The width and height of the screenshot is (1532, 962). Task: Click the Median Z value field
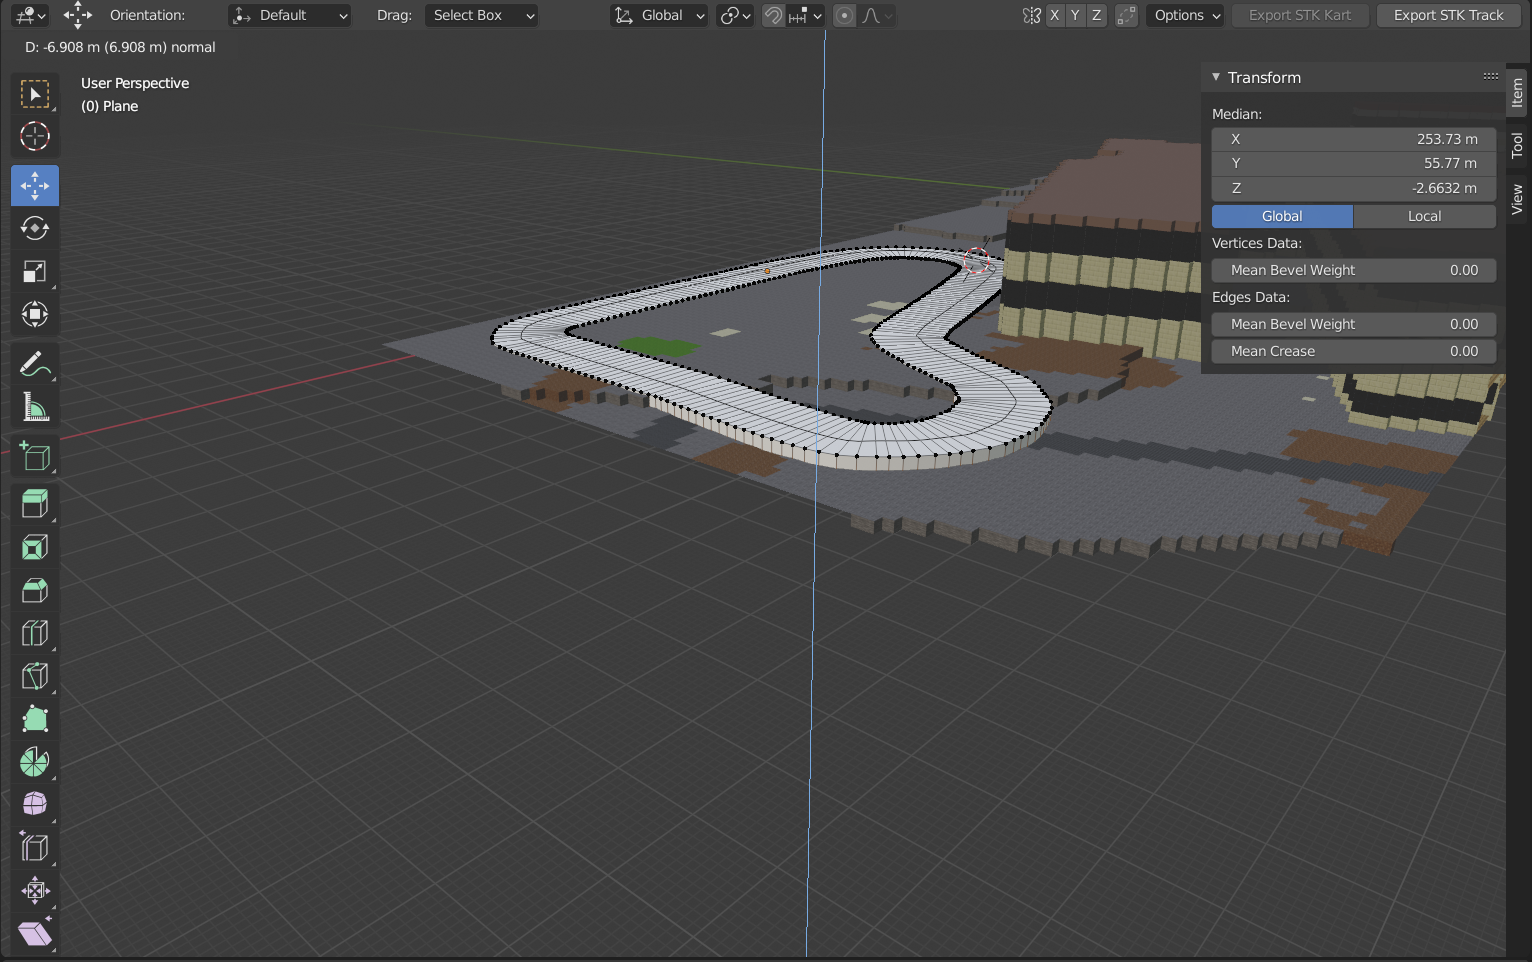1353,188
